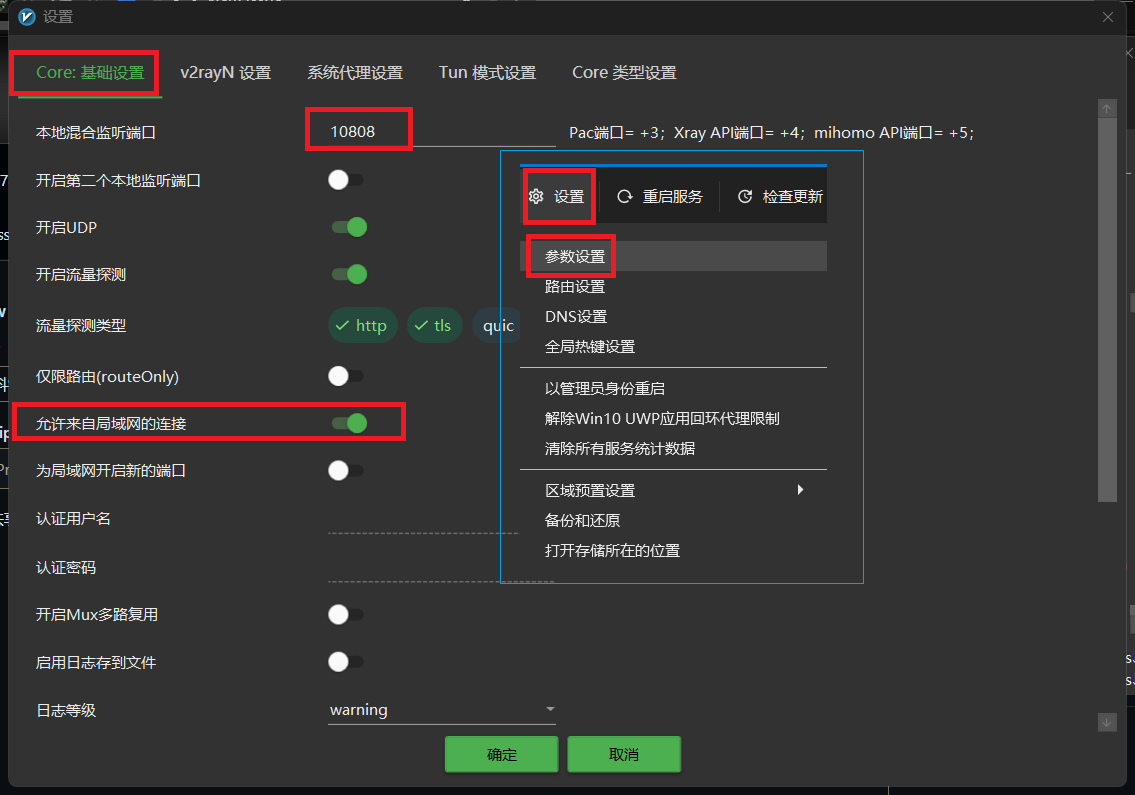Click the scrollbar down arrow
Image resolution: width=1135 pixels, height=795 pixels.
1107,722
